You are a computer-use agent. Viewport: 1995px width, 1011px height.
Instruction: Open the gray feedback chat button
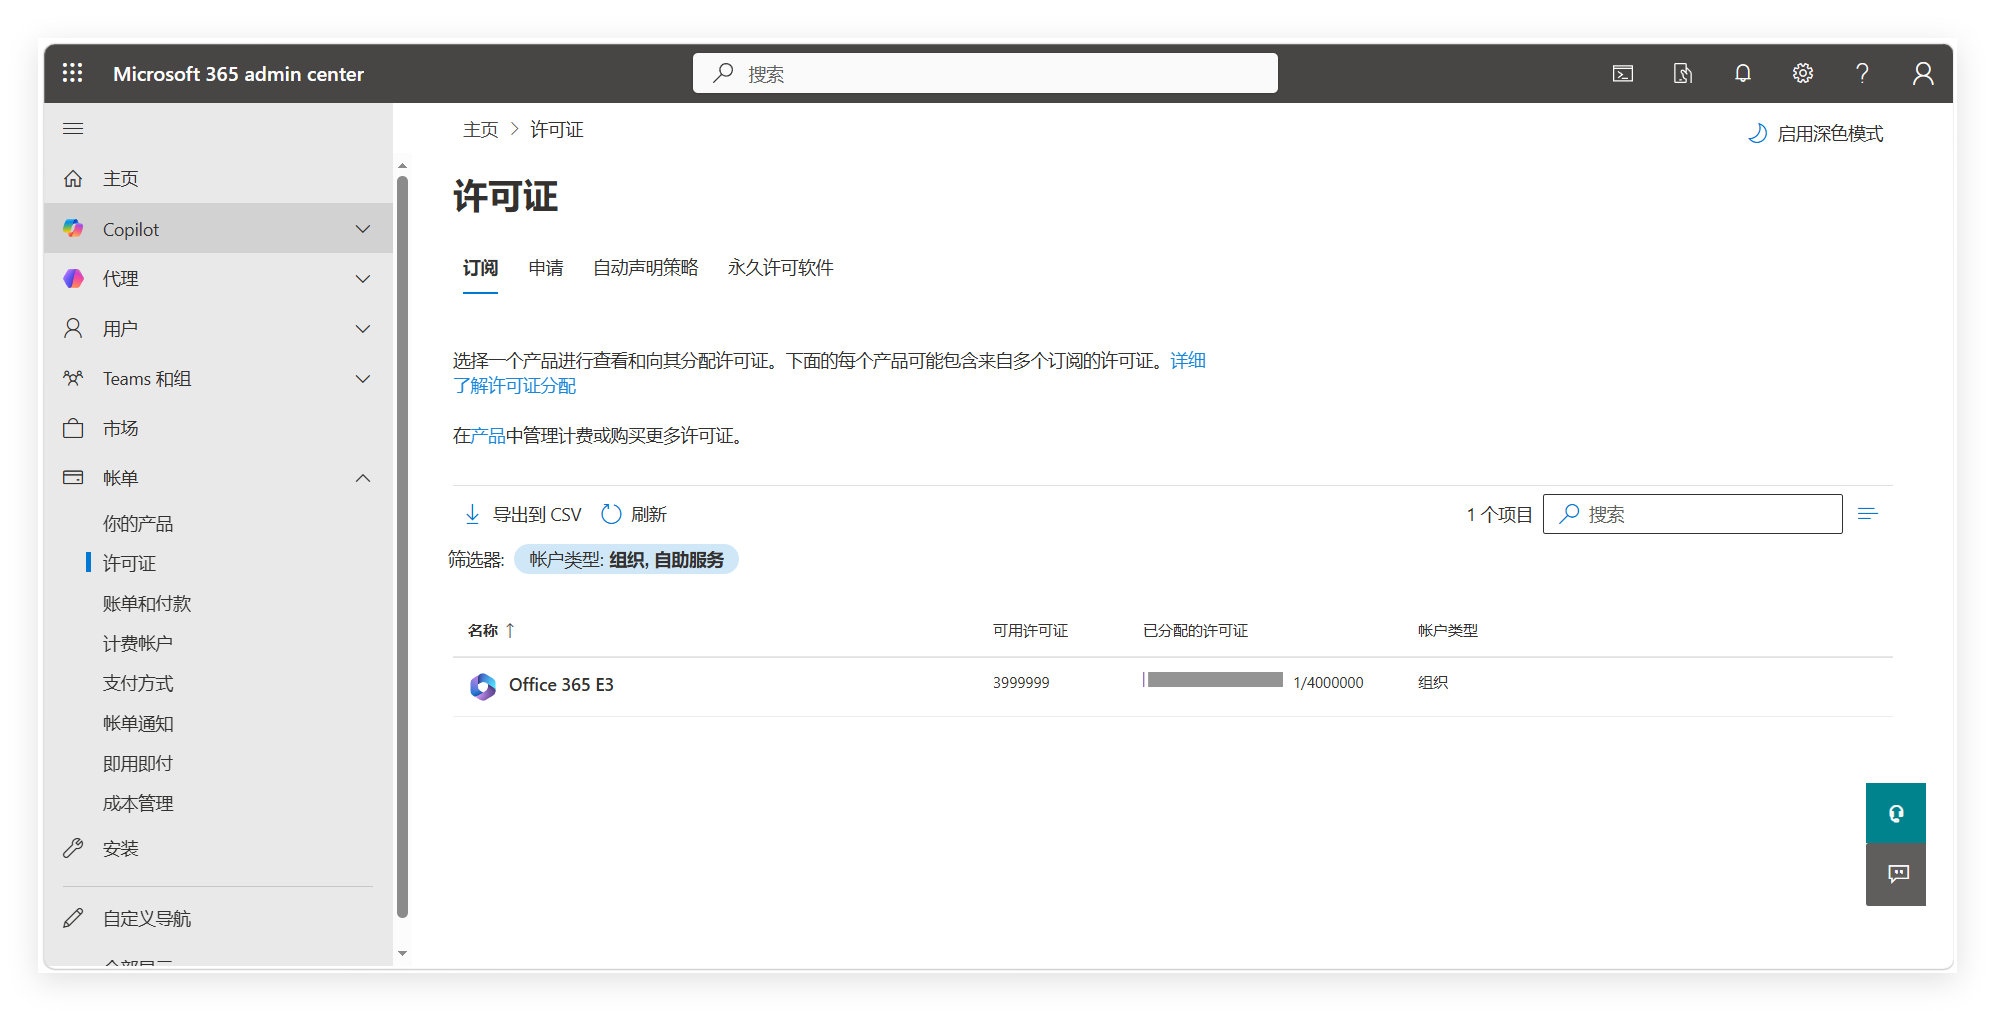[1896, 875]
